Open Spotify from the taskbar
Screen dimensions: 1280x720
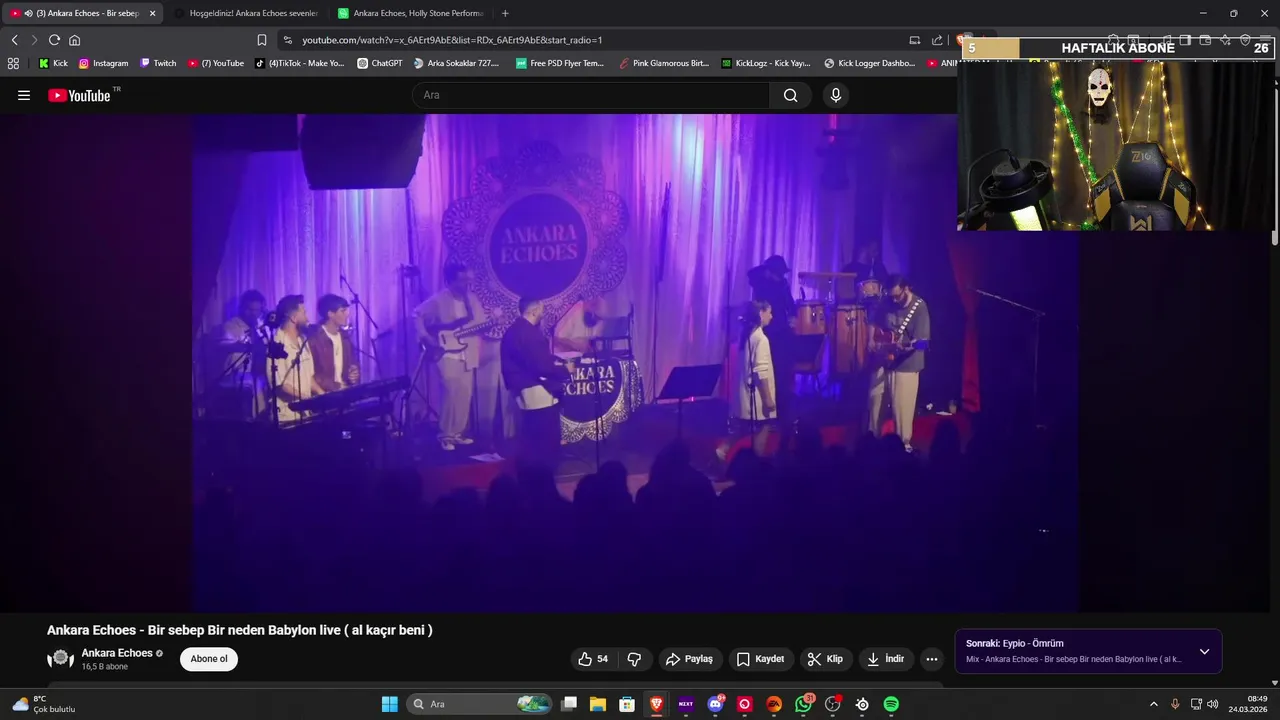coord(891,704)
